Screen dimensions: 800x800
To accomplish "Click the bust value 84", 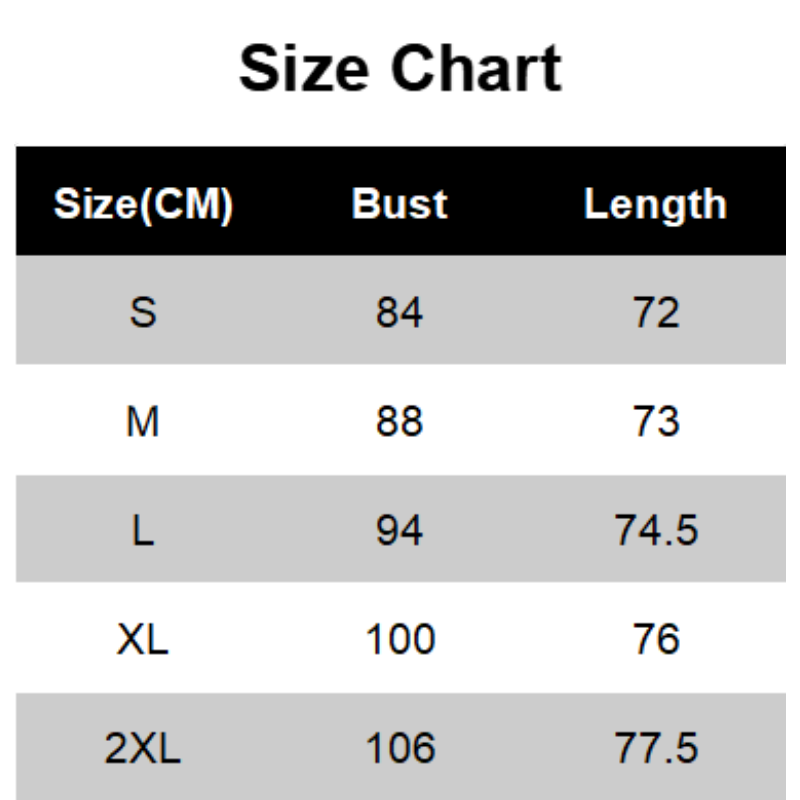I will [400, 313].
